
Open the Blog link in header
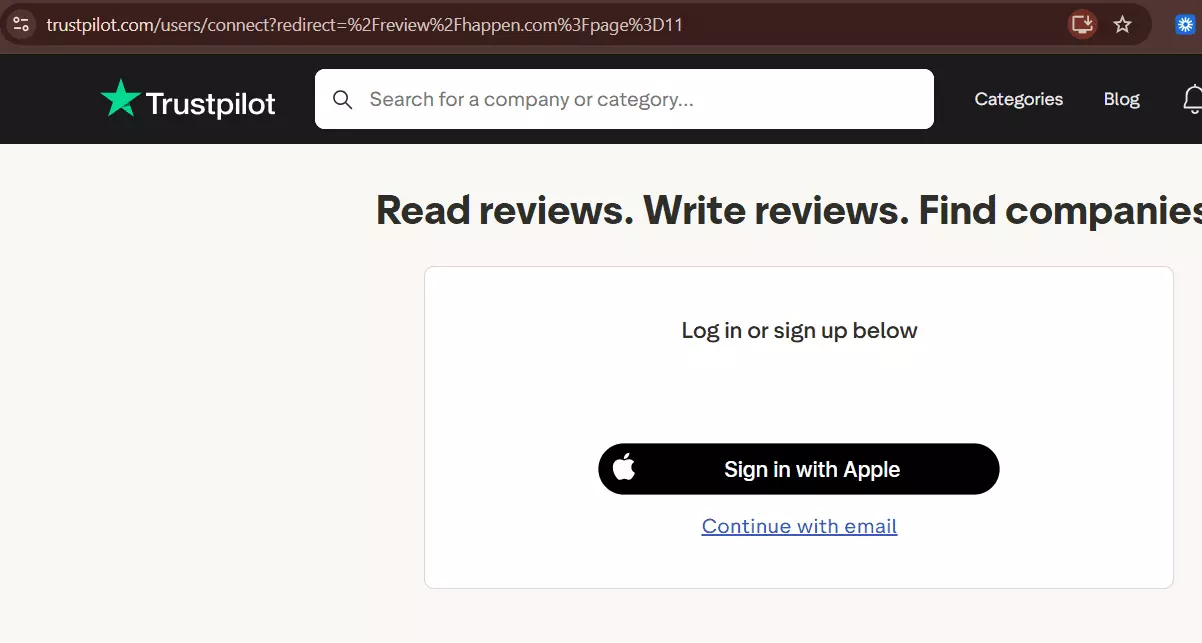[x=1121, y=99]
